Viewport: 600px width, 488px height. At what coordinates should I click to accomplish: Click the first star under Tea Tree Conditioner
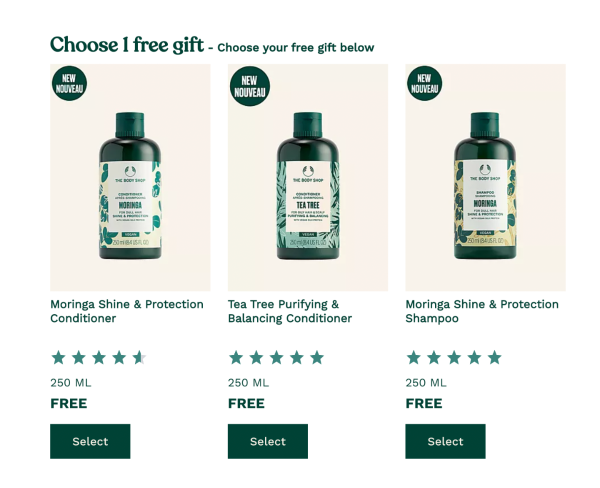pos(236,358)
